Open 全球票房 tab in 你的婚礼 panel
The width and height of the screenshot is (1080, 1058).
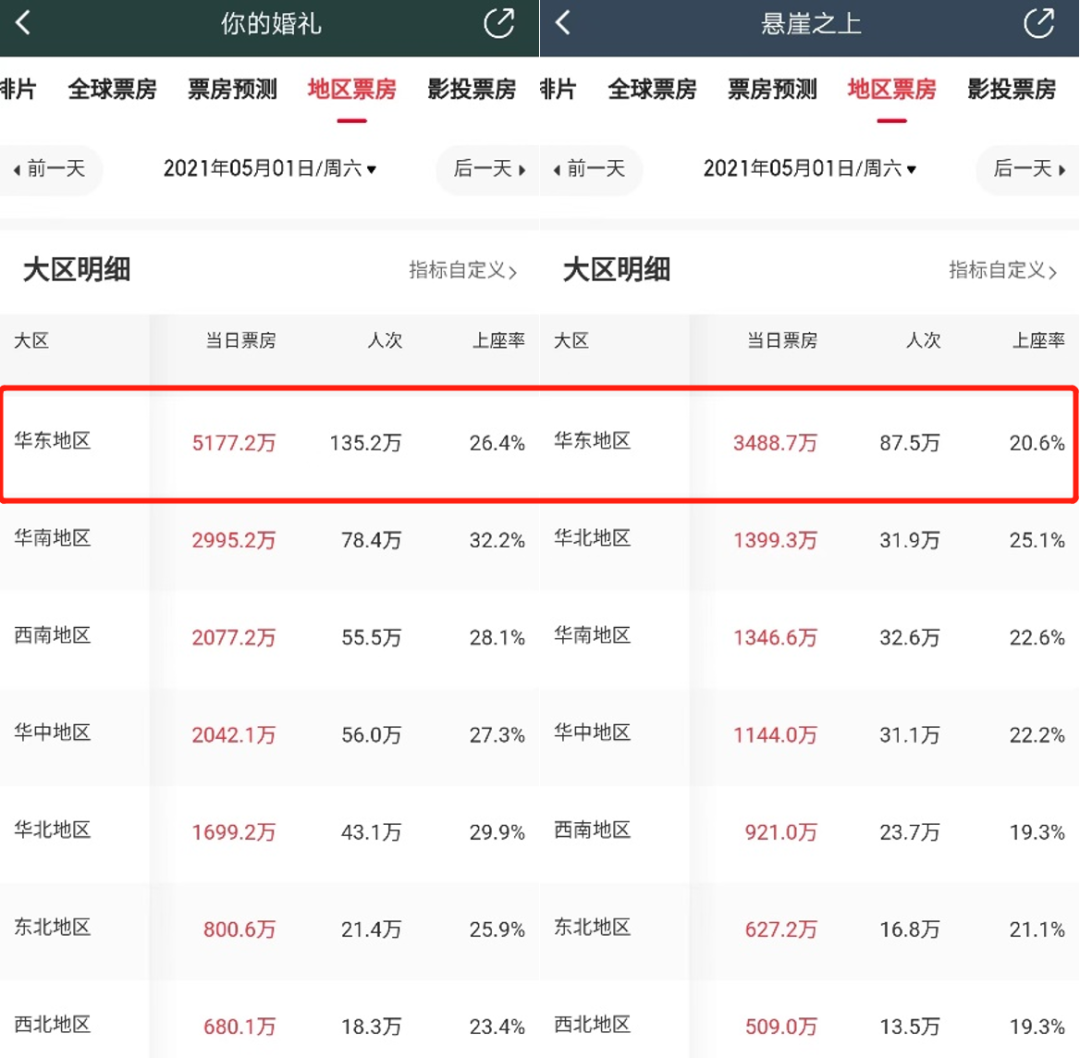click(x=112, y=90)
